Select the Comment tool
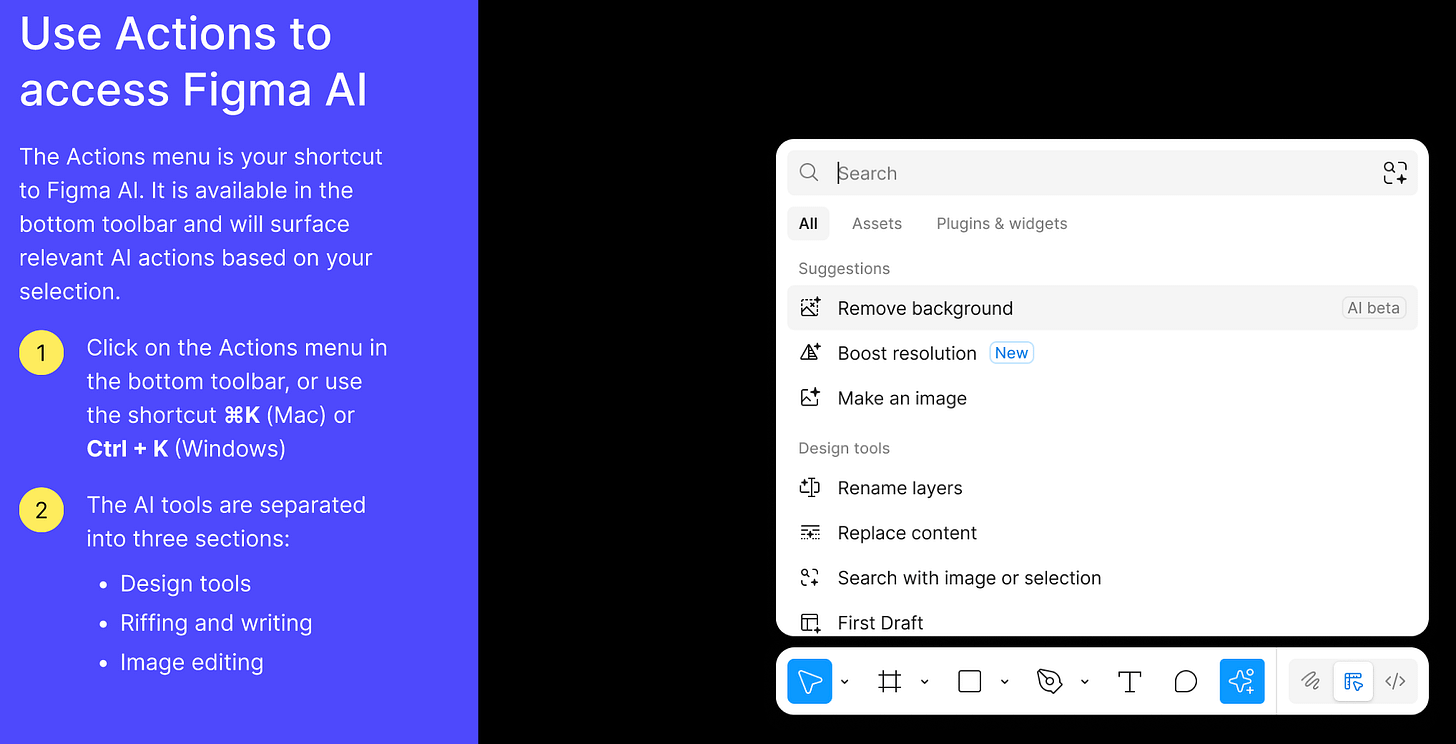The height and width of the screenshot is (744, 1456). pos(1185,681)
